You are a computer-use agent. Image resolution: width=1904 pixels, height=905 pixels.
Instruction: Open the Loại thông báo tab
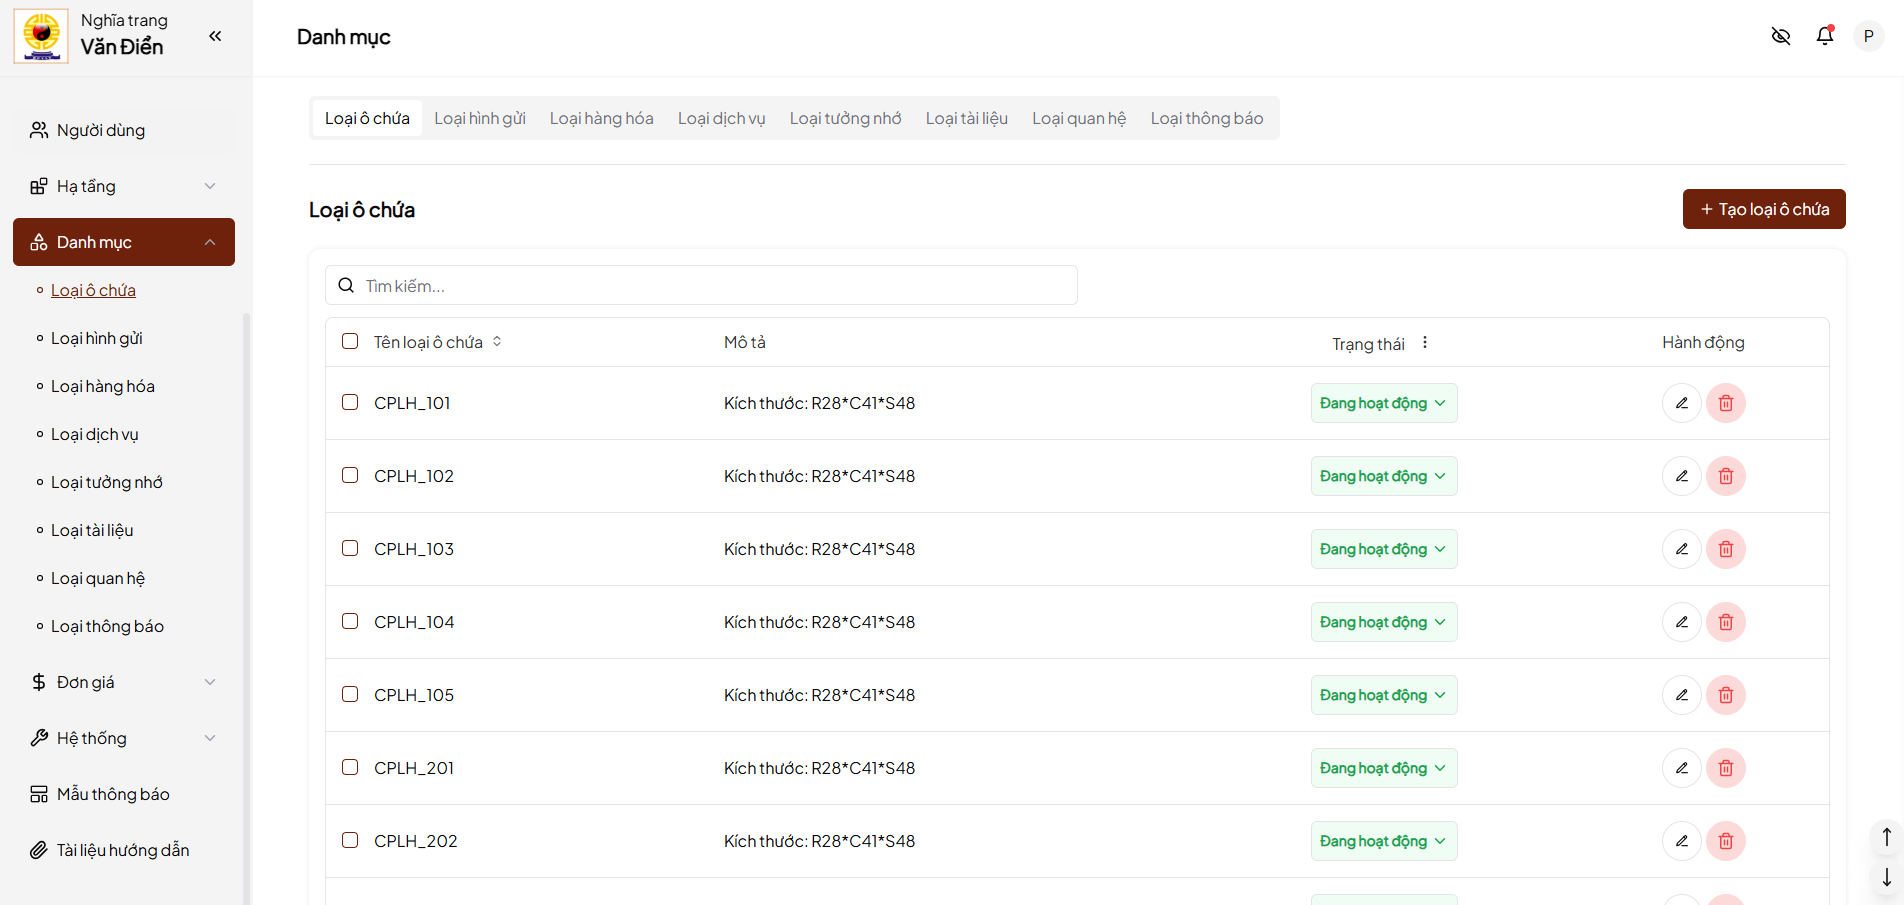tap(1206, 118)
